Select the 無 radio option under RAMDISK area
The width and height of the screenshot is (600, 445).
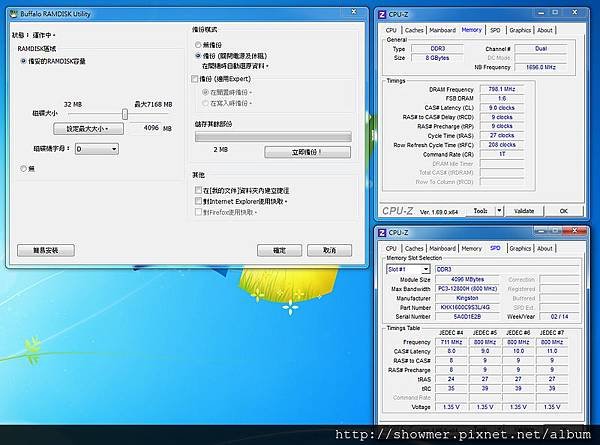pyautogui.click(x=23, y=168)
